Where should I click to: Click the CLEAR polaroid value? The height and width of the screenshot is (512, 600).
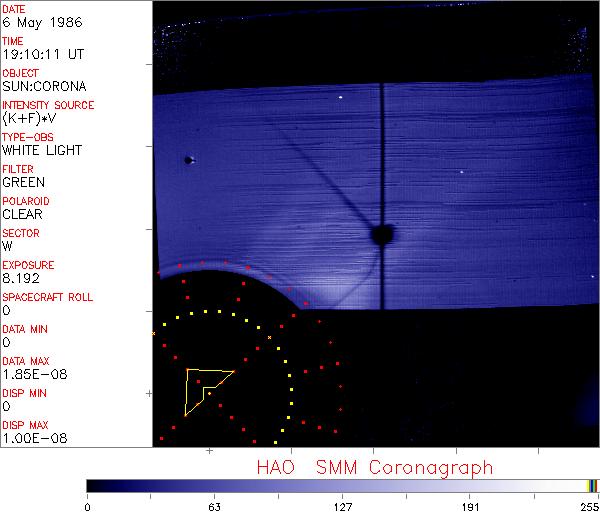[22, 214]
